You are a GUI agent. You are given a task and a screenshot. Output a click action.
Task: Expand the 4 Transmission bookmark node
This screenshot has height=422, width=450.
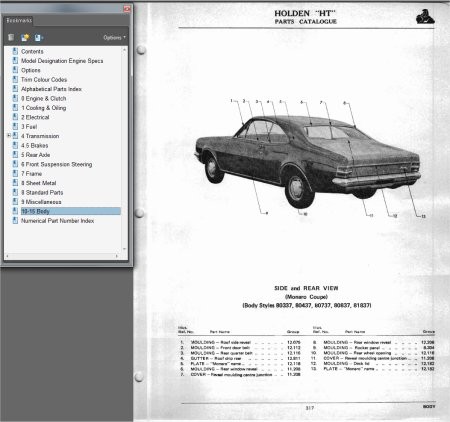point(9,135)
